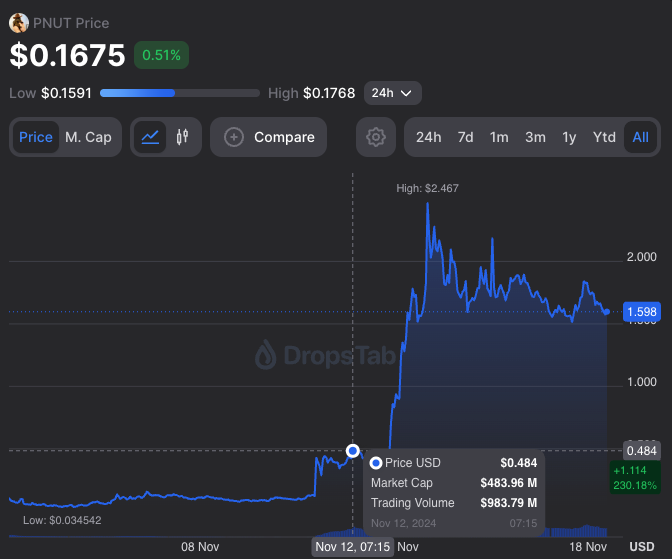Click the $483.96 M market cap value
This screenshot has width=672, height=559.
[509, 483]
